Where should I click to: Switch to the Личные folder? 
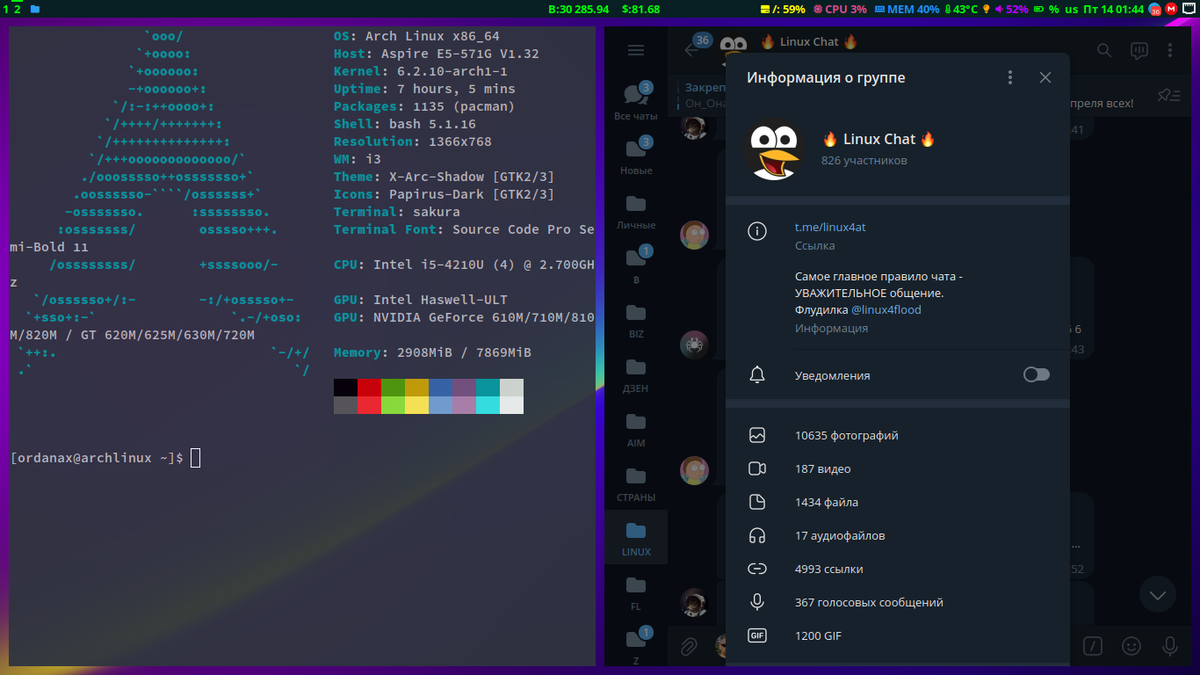point(636,211)
